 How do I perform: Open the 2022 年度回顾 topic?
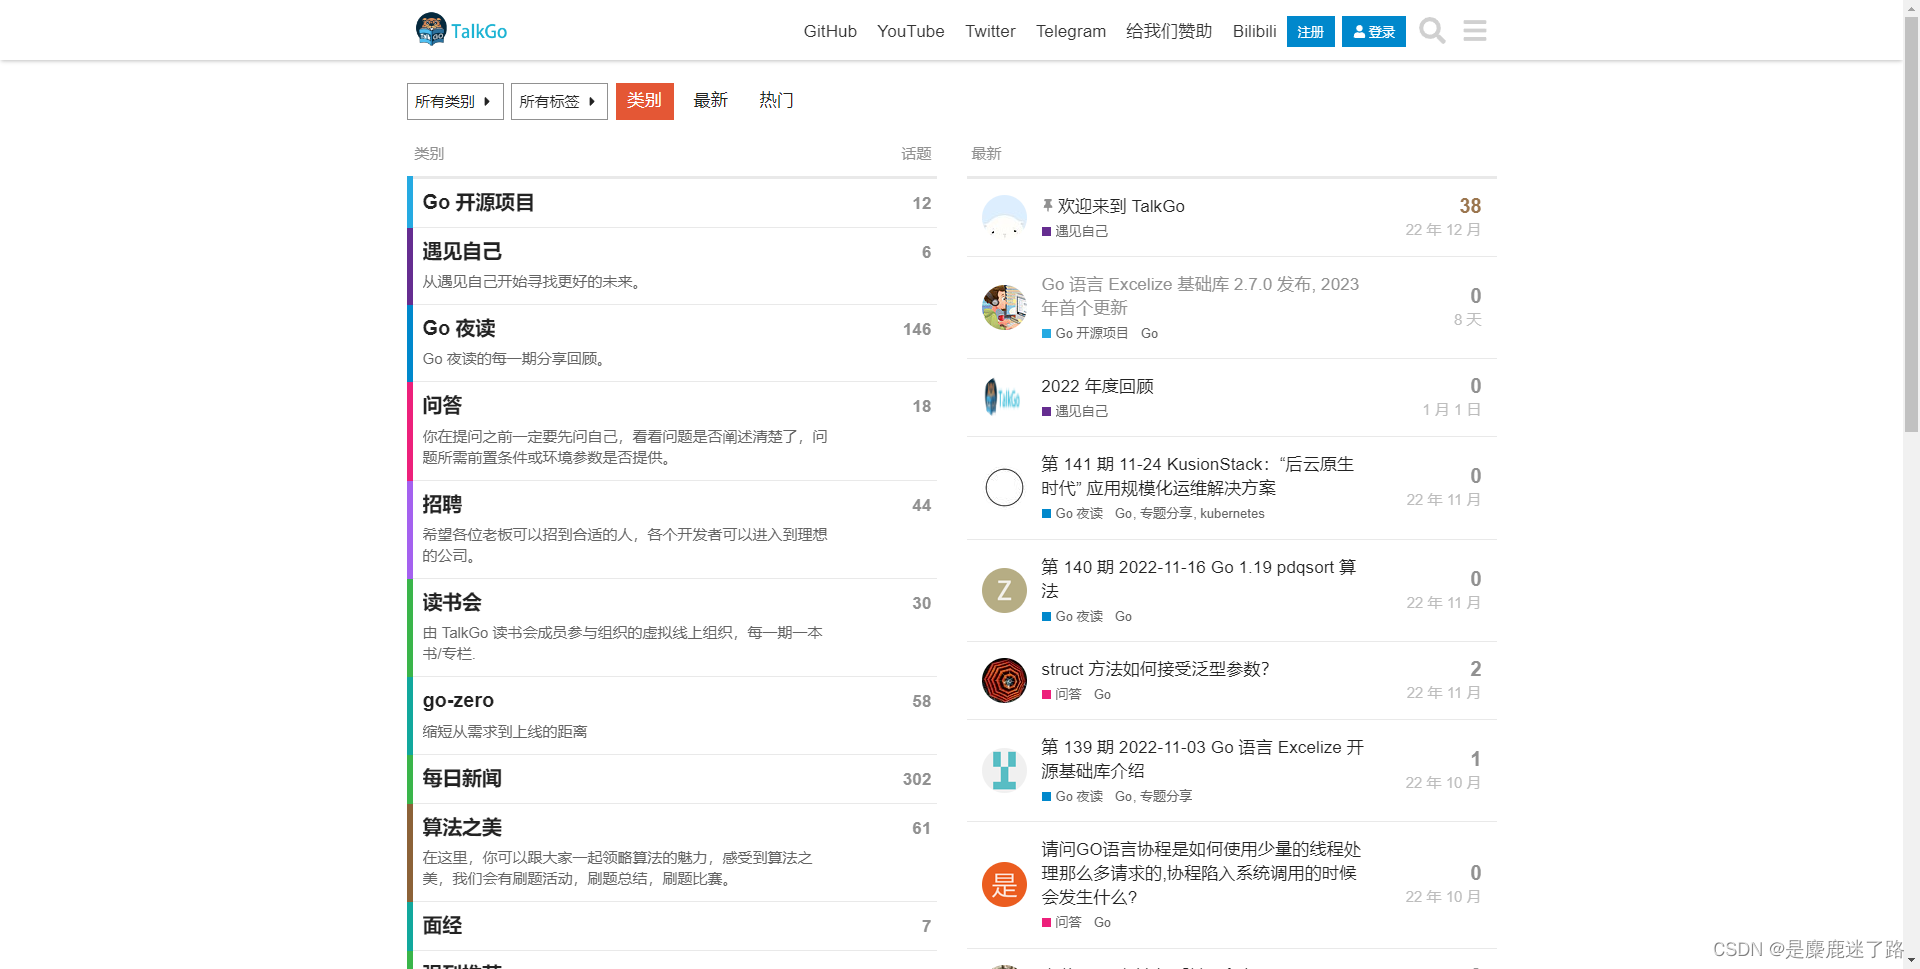(x=1097, y=386)
